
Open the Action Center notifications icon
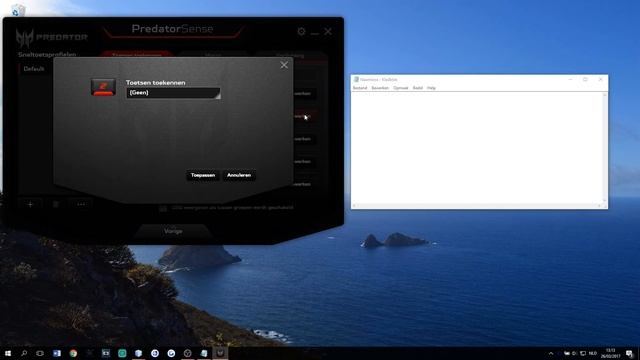(x=629, y=353)
